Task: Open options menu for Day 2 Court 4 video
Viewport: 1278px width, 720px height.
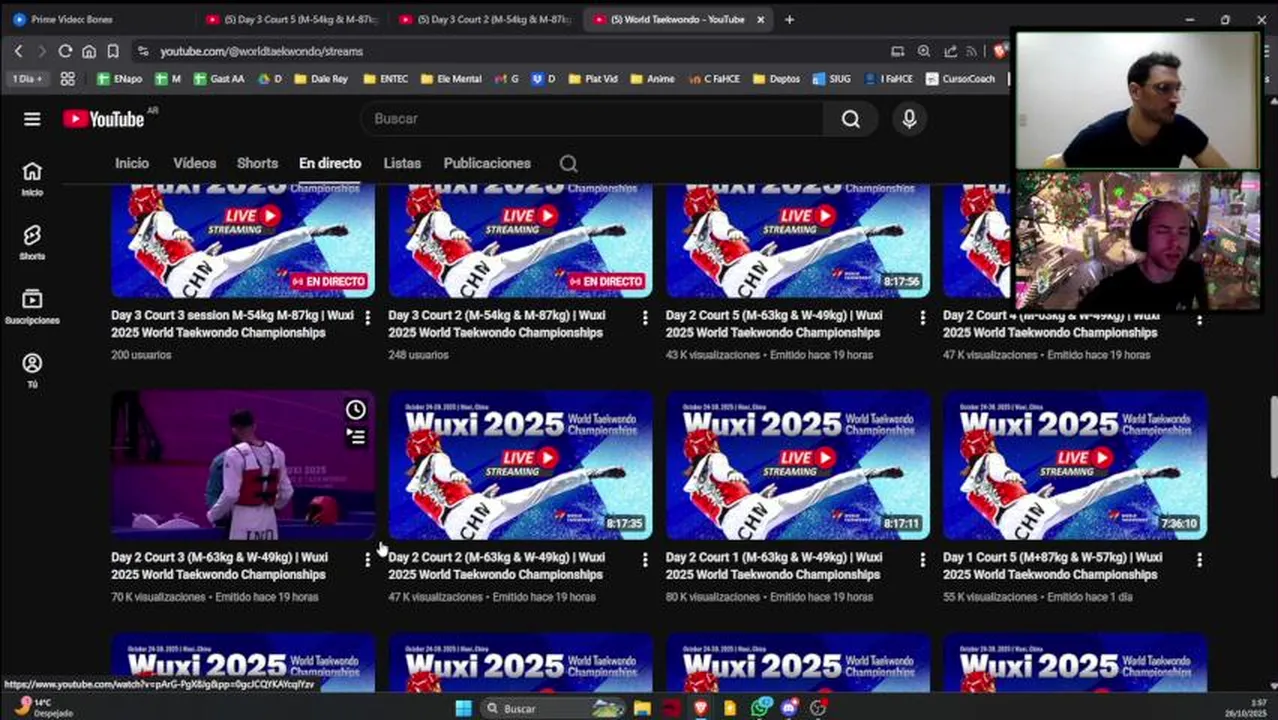Action: 1199,319
